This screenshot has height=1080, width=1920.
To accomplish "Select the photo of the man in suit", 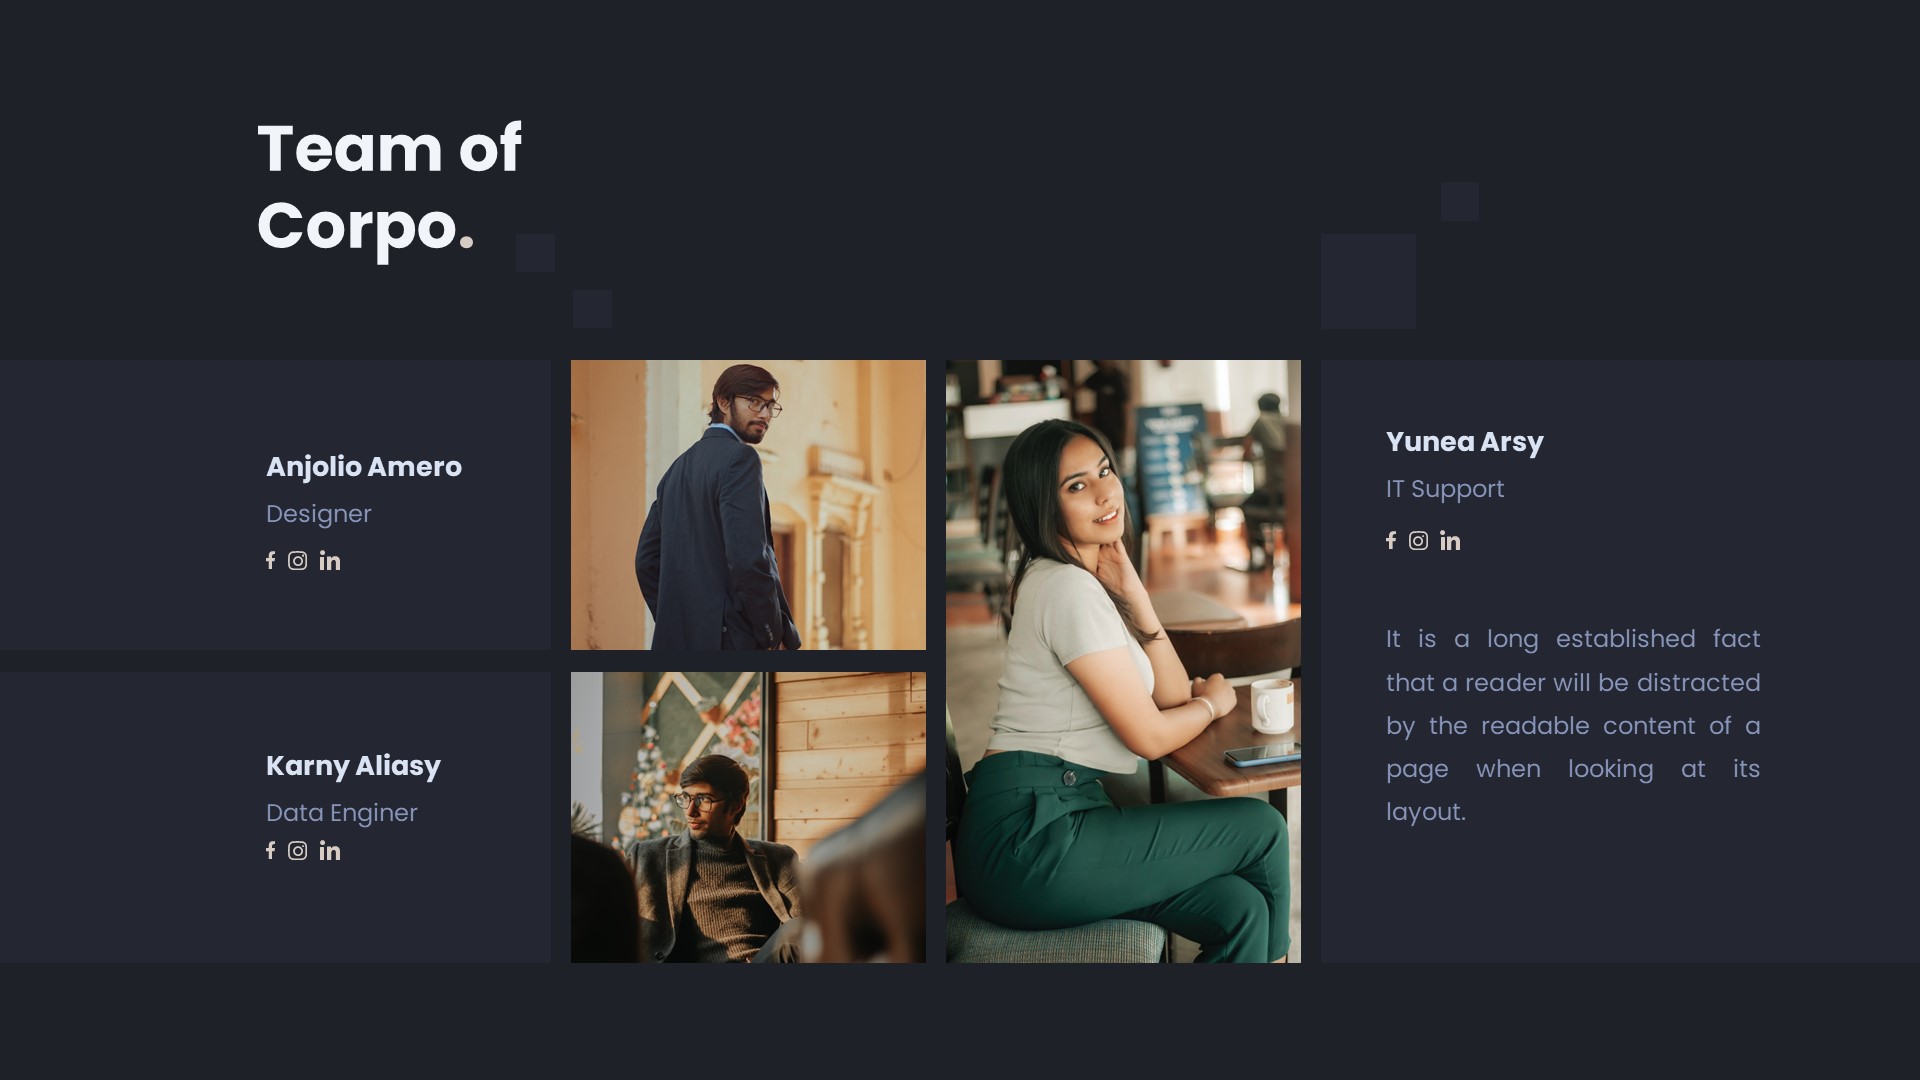I will tap(748, 505).
